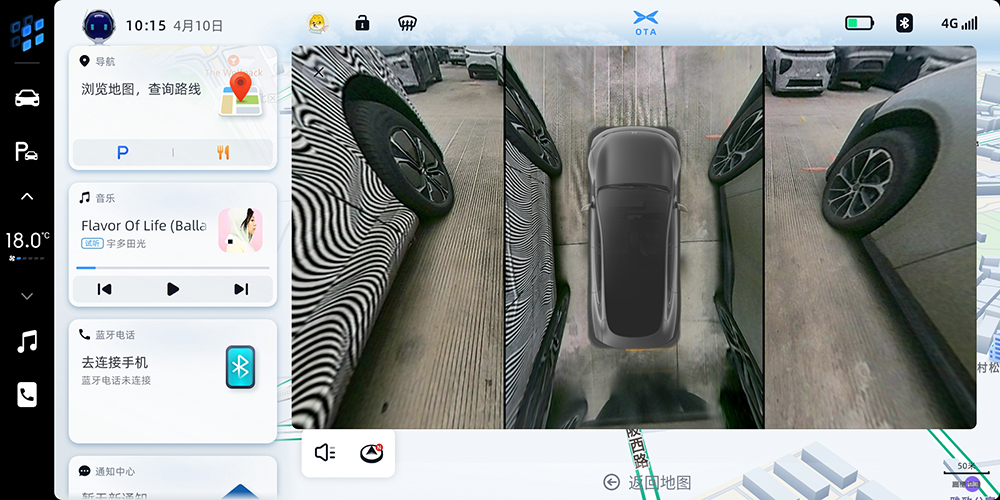Open the driver profile avatar

click(318, 23)
